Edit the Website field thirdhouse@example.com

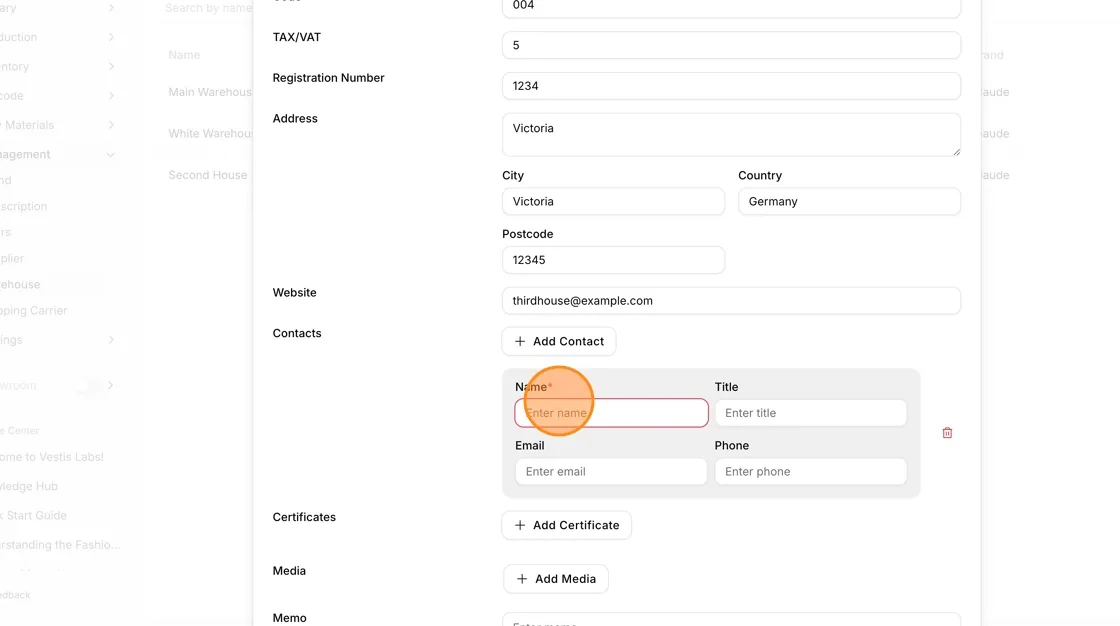731,301
